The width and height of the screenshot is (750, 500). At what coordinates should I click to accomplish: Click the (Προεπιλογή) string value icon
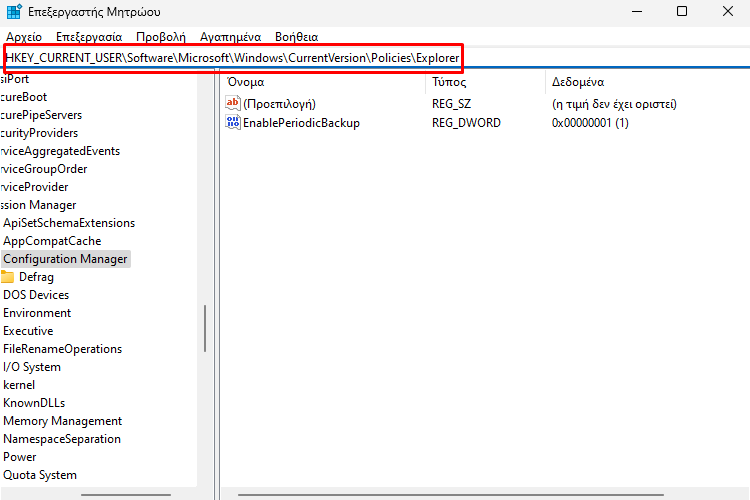point(232,103)
